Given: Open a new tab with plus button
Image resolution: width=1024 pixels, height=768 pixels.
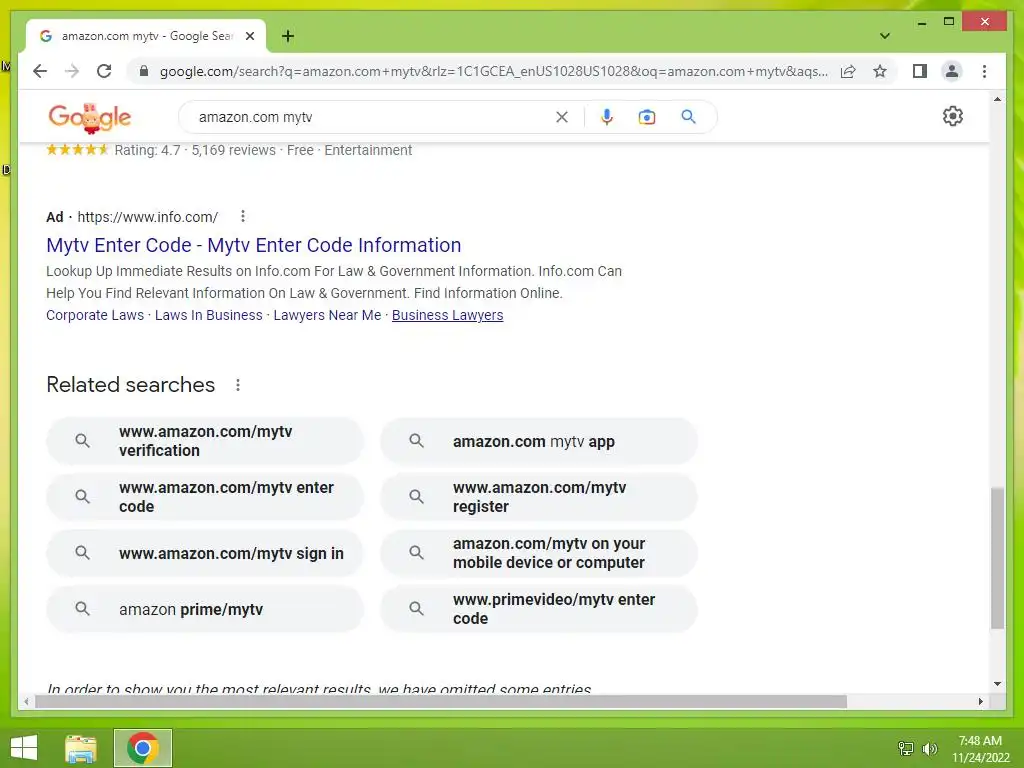Looking at the screenshot, I should pyautogui.click(x=287, y=36).
